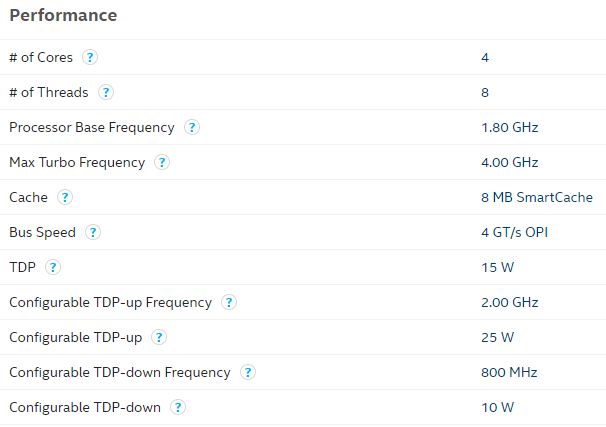Click the Performance section heading
The height and width of the screenshot is (427, 606).
tap(63, 15)
